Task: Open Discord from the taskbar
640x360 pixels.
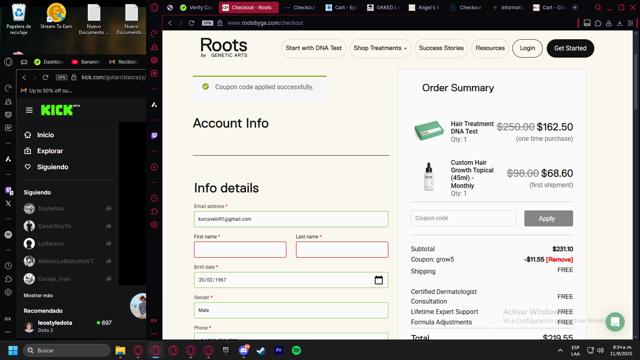Action: coord(244,350)
